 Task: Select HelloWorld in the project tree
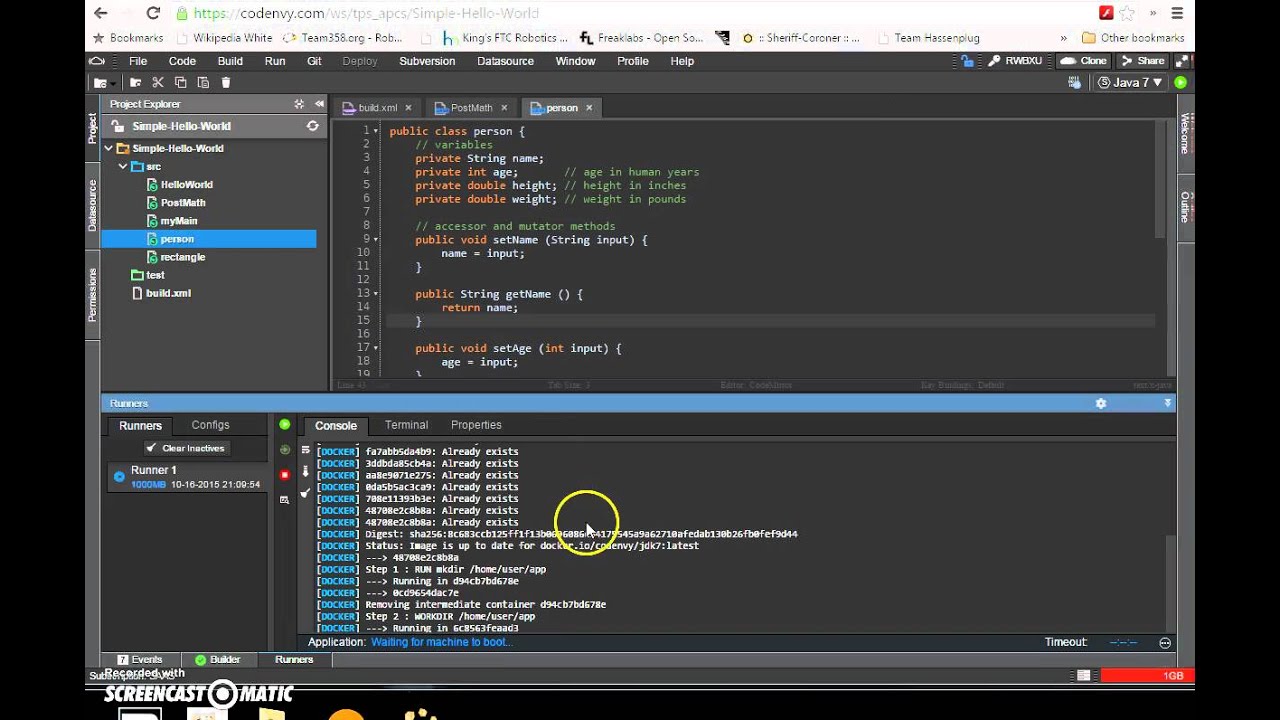[186, 185]
